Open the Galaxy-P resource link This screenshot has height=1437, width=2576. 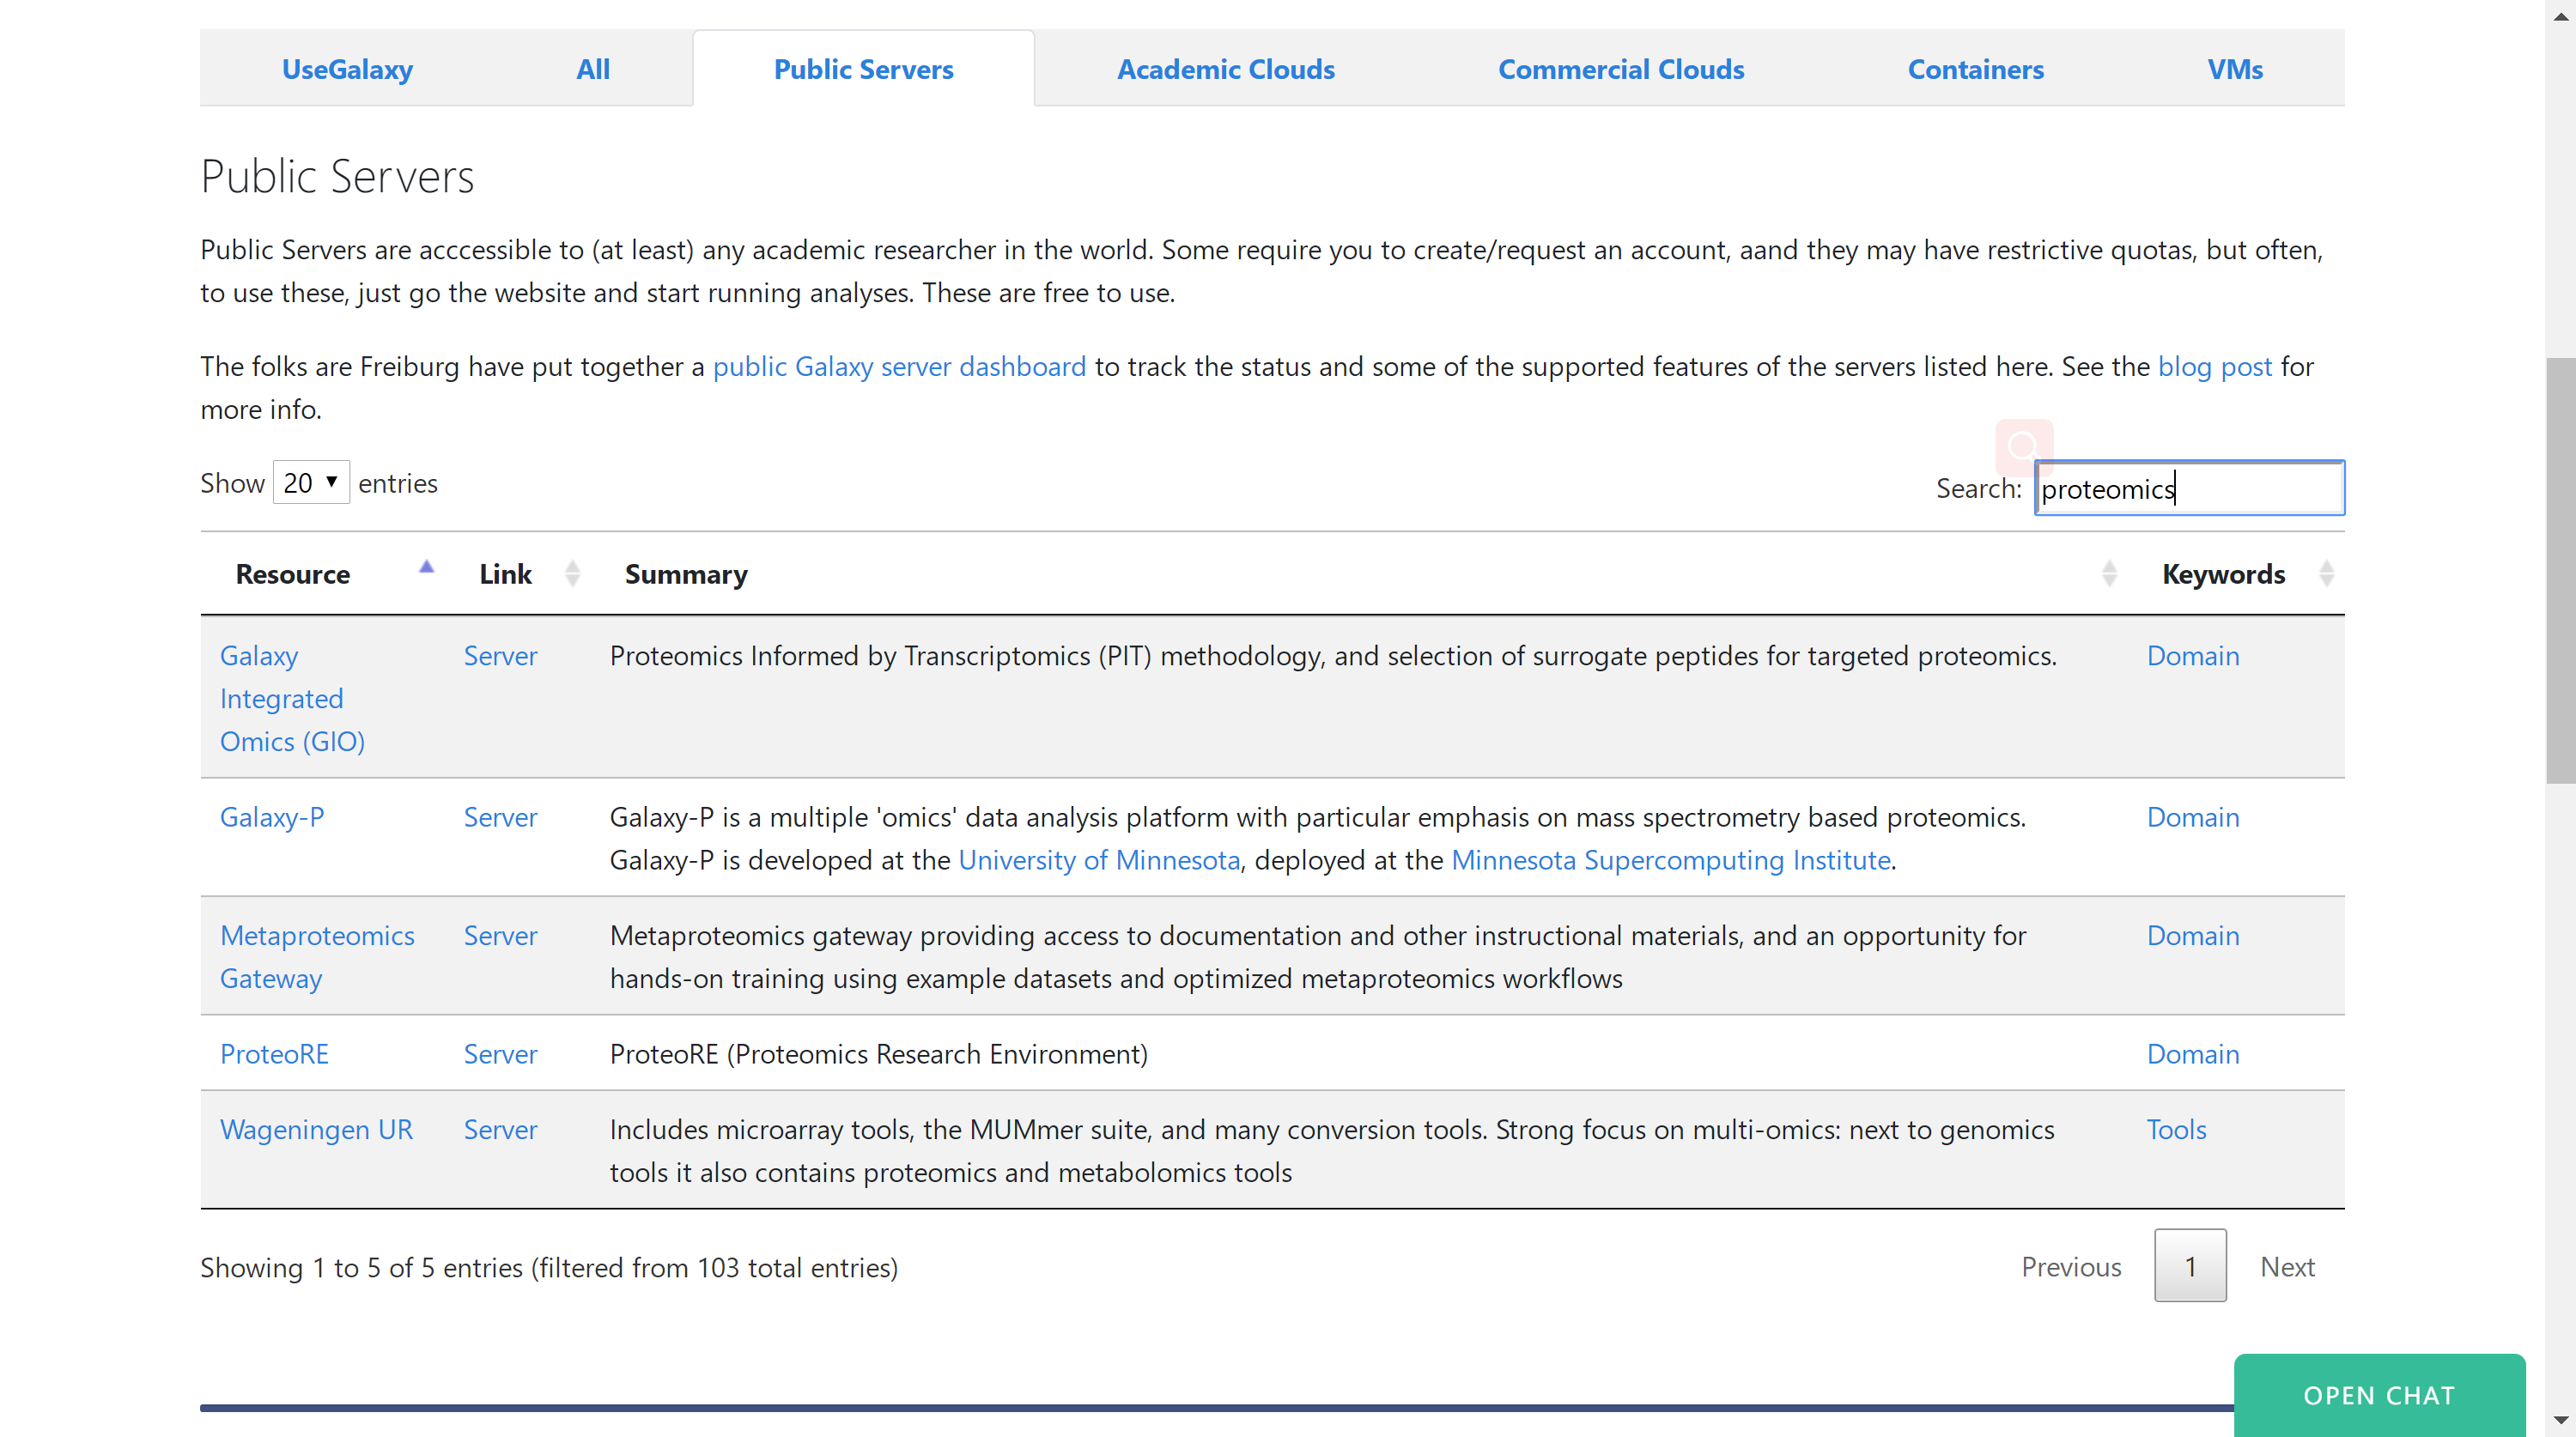pos(272,817)
